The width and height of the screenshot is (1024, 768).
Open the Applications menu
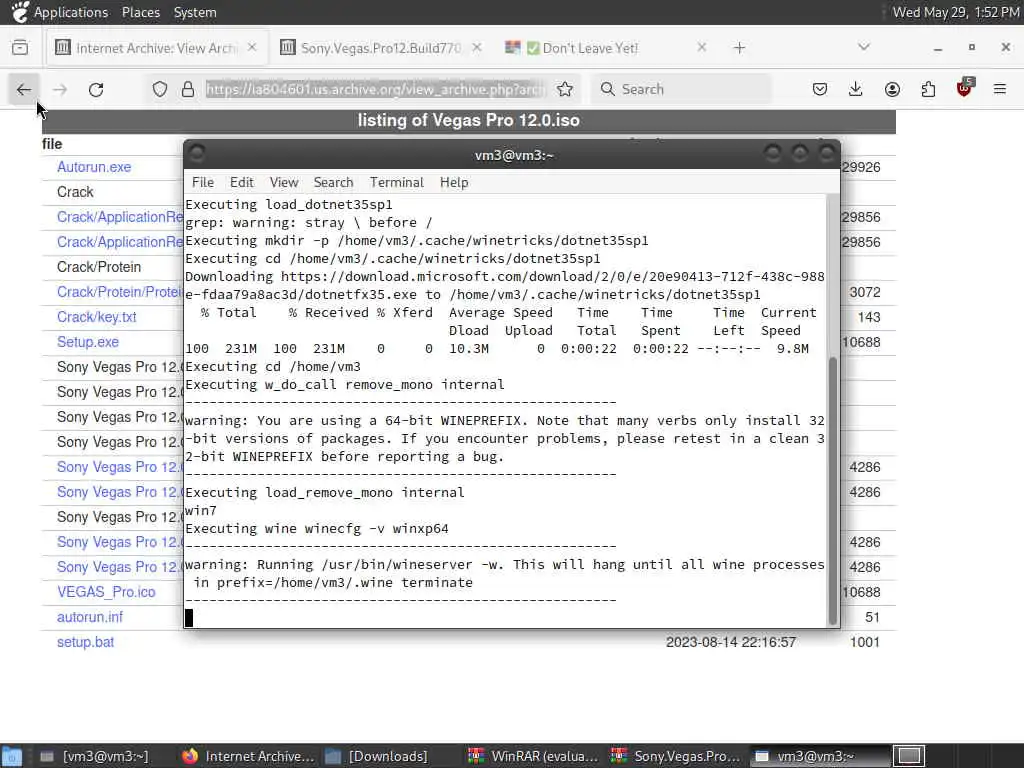[x=71, y=12]
